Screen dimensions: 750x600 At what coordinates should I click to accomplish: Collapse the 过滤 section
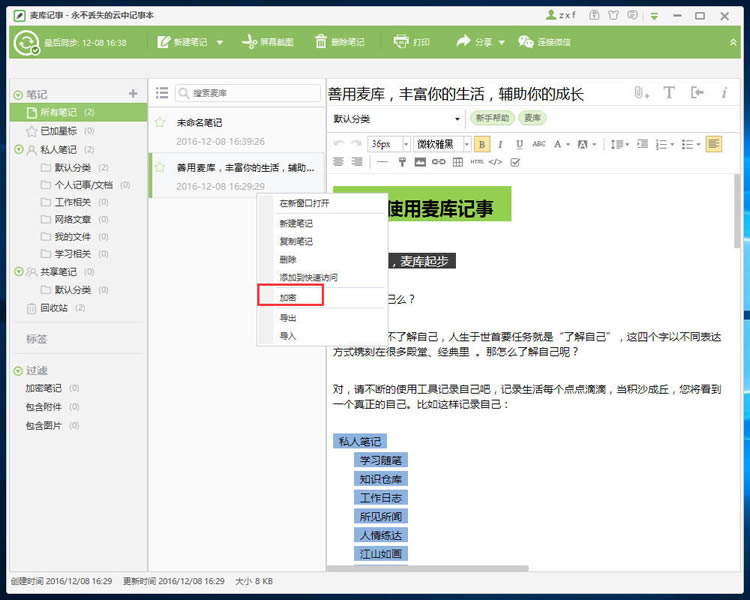(18, 371)
